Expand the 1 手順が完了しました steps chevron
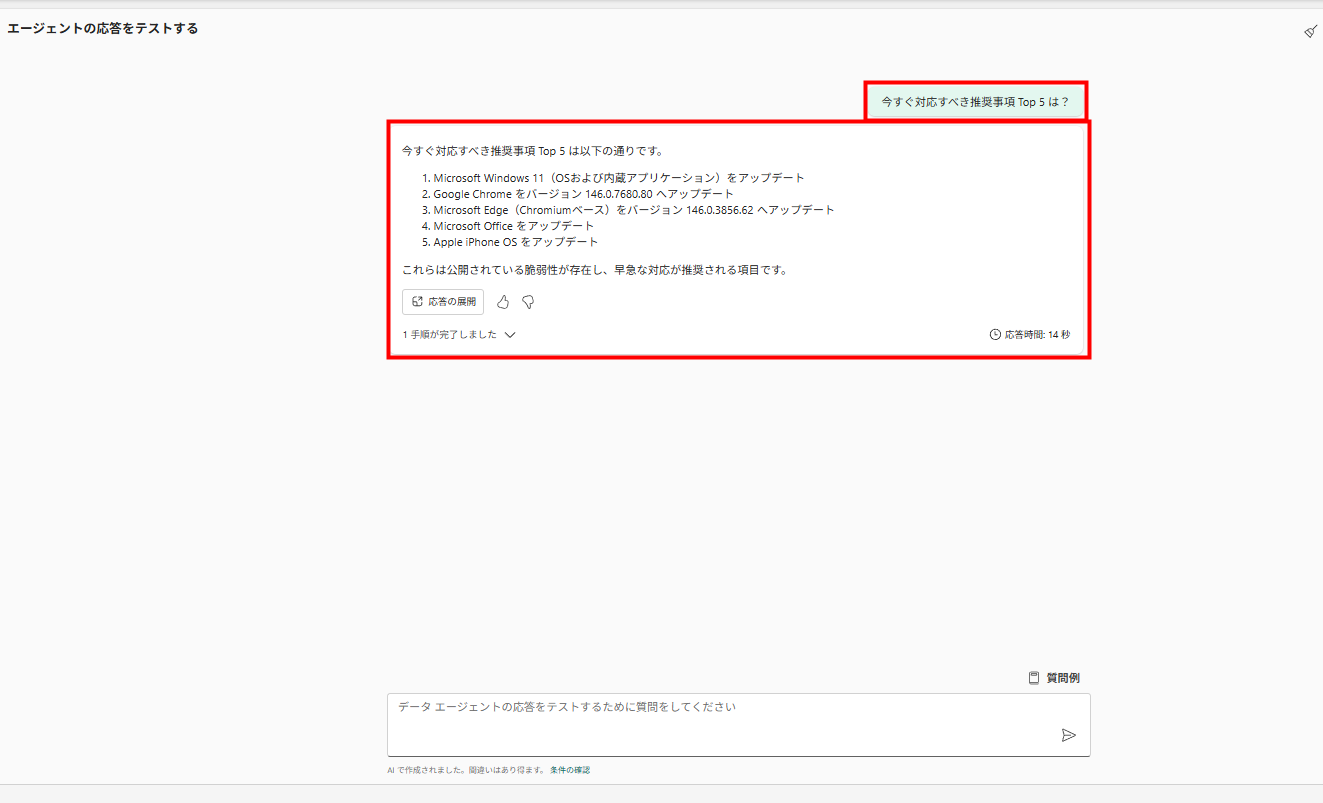Screen dimensions: 1323x803 click(x=510, y=335)
